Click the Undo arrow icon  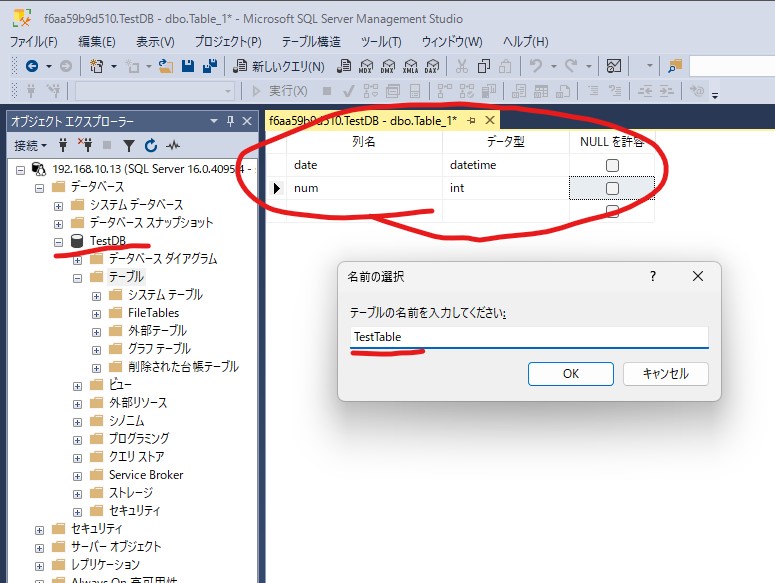536,66
